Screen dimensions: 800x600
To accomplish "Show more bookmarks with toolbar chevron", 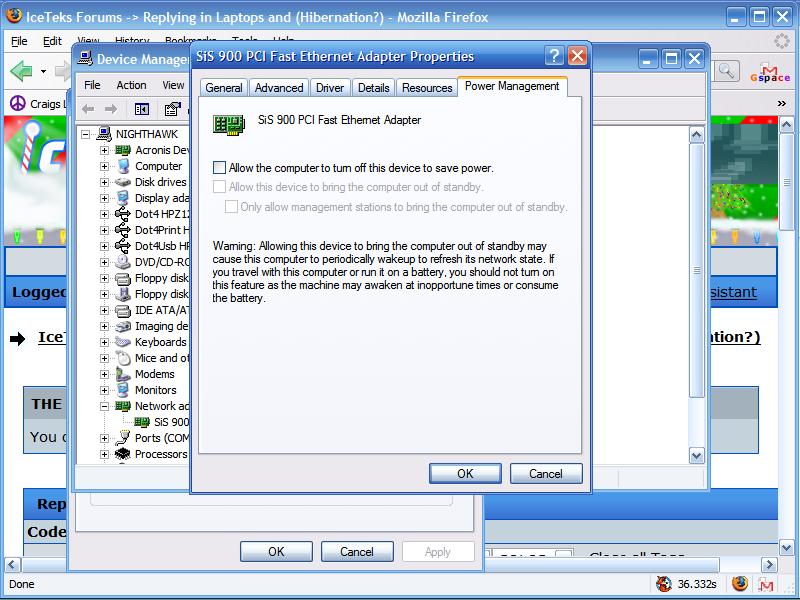I will [x=781, y=104].
